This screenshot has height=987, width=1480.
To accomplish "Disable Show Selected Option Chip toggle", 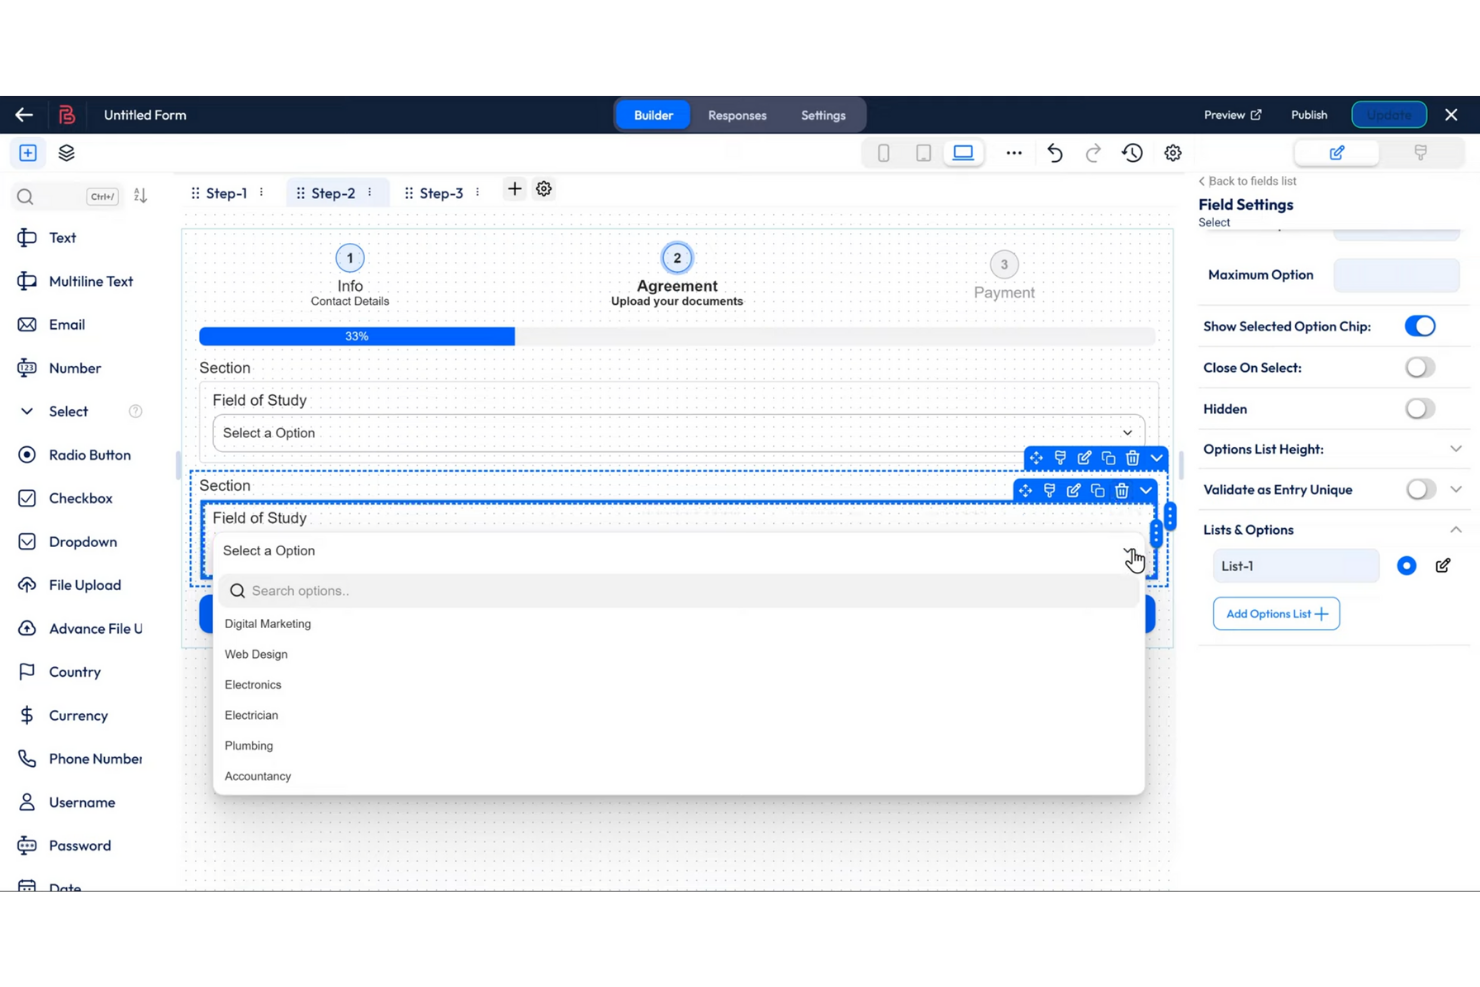I will pos(1419,326).
